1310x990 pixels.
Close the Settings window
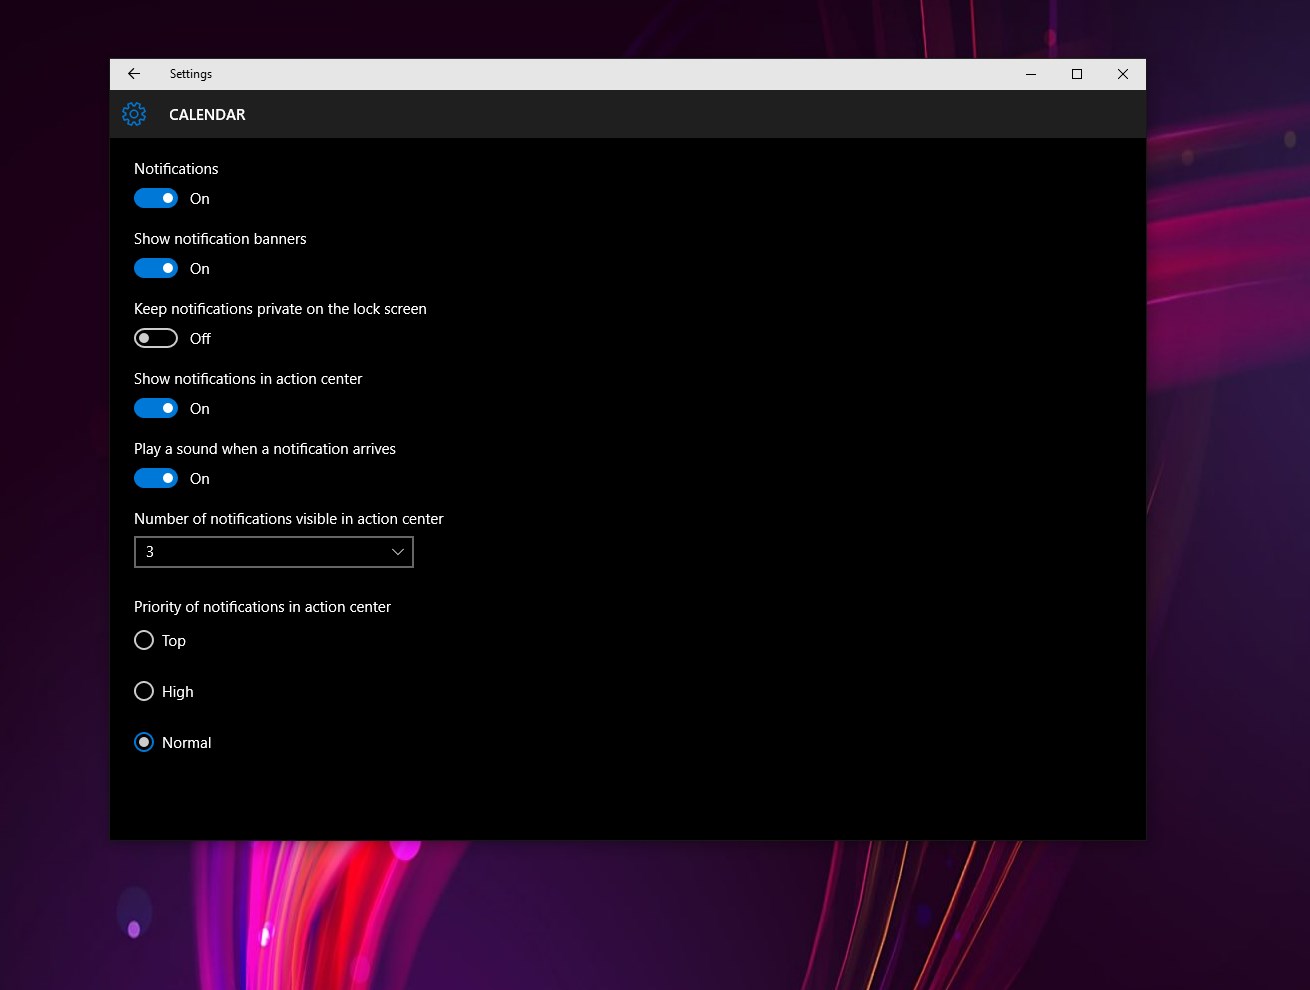1123,74
